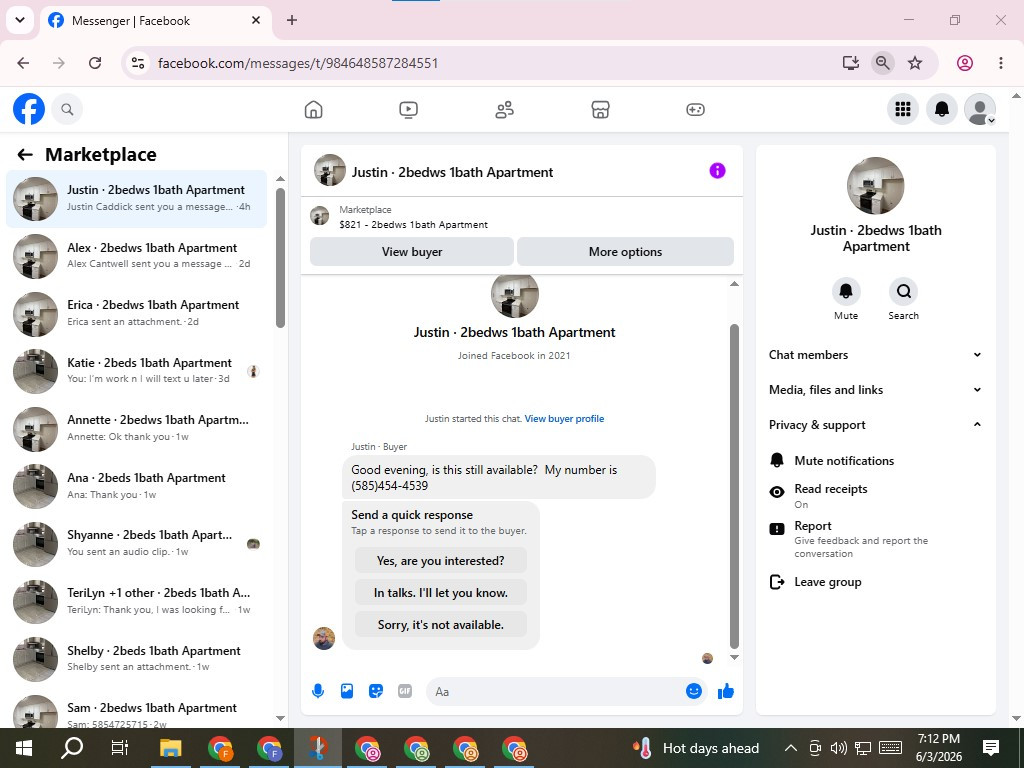Send quick response "Yes, are you interested?"
Image resolution: width=1024 pixels, height=768 pixels.
[x=441, y=560]
